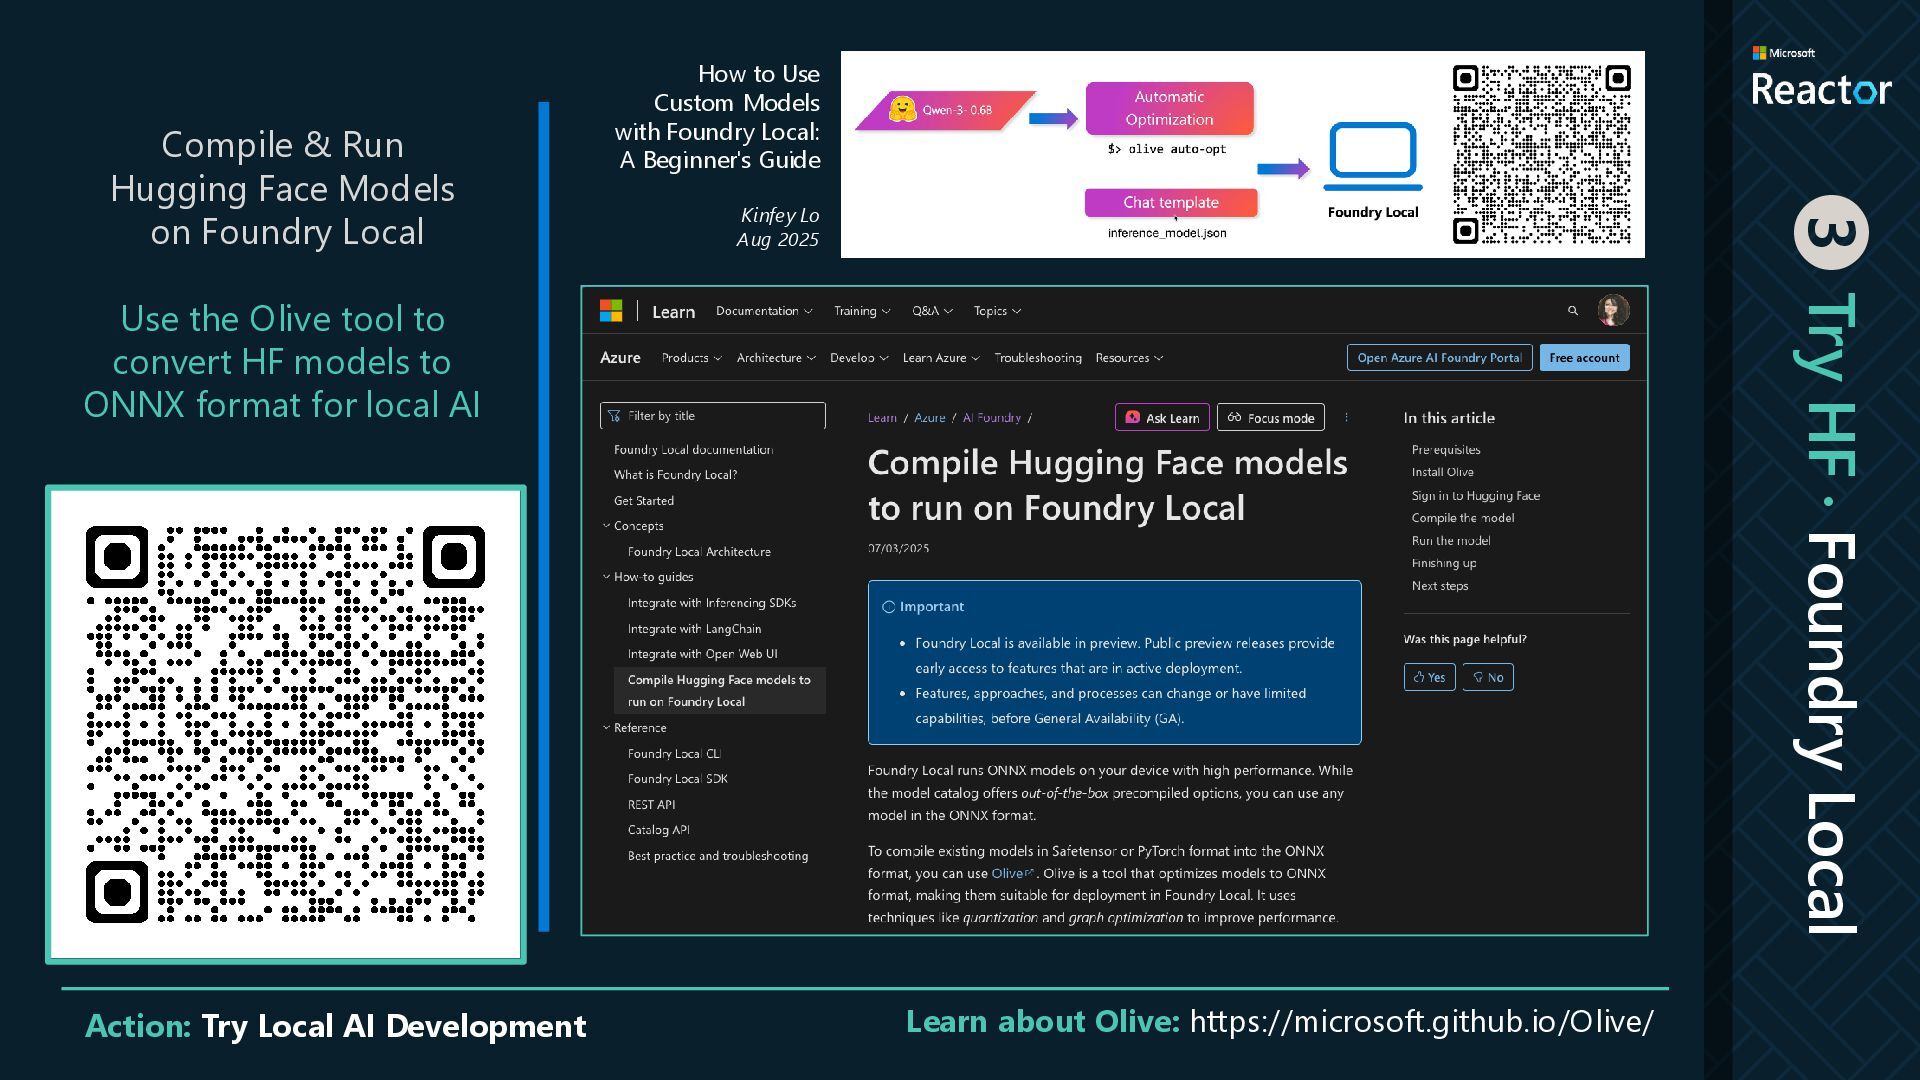Open the Resources dropdown menu
Image resolution: width=1920 pixels, height=1080 pixels.
pos(1129,358)
